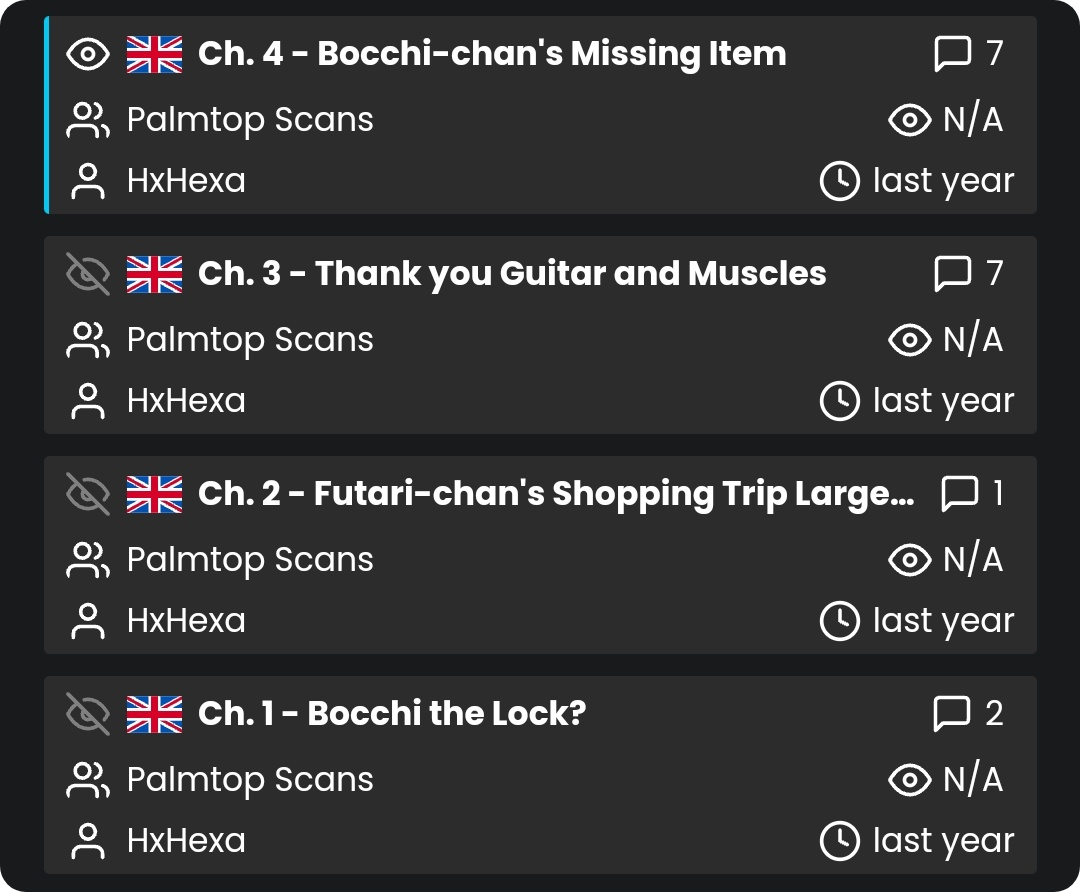View comments icon on Chapter 1
This screenshot has height=892, width=1080.
952,714
